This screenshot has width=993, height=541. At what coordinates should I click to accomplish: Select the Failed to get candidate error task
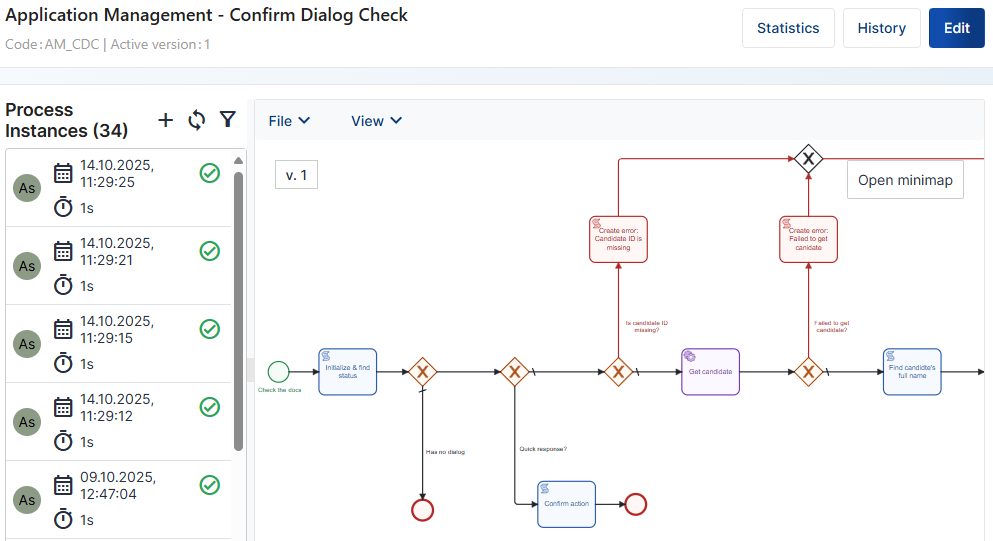[808, 240]
